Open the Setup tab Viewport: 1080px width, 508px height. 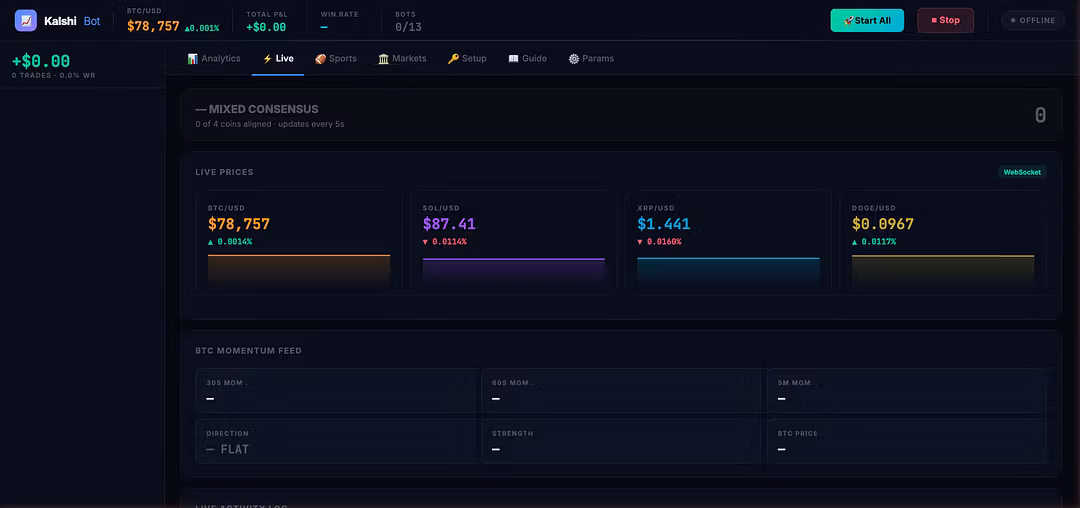[467, 59]
